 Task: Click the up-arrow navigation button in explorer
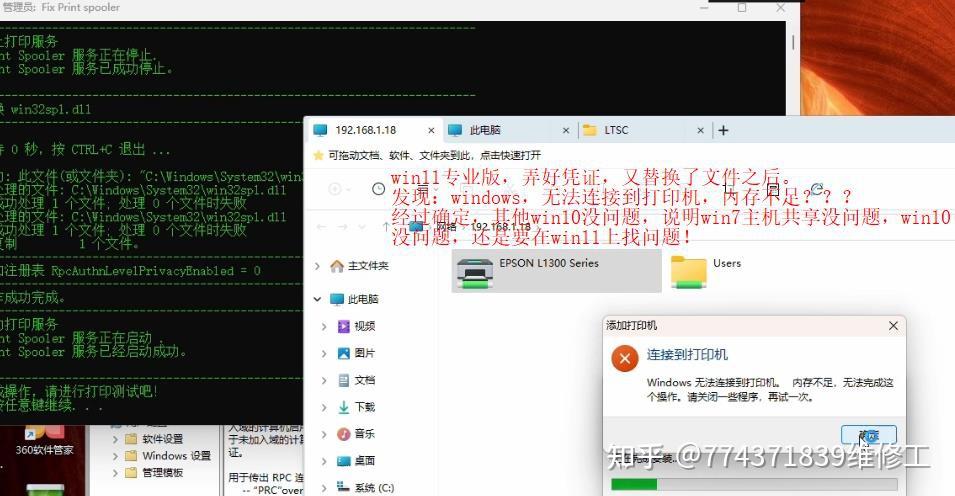point(386,227)
